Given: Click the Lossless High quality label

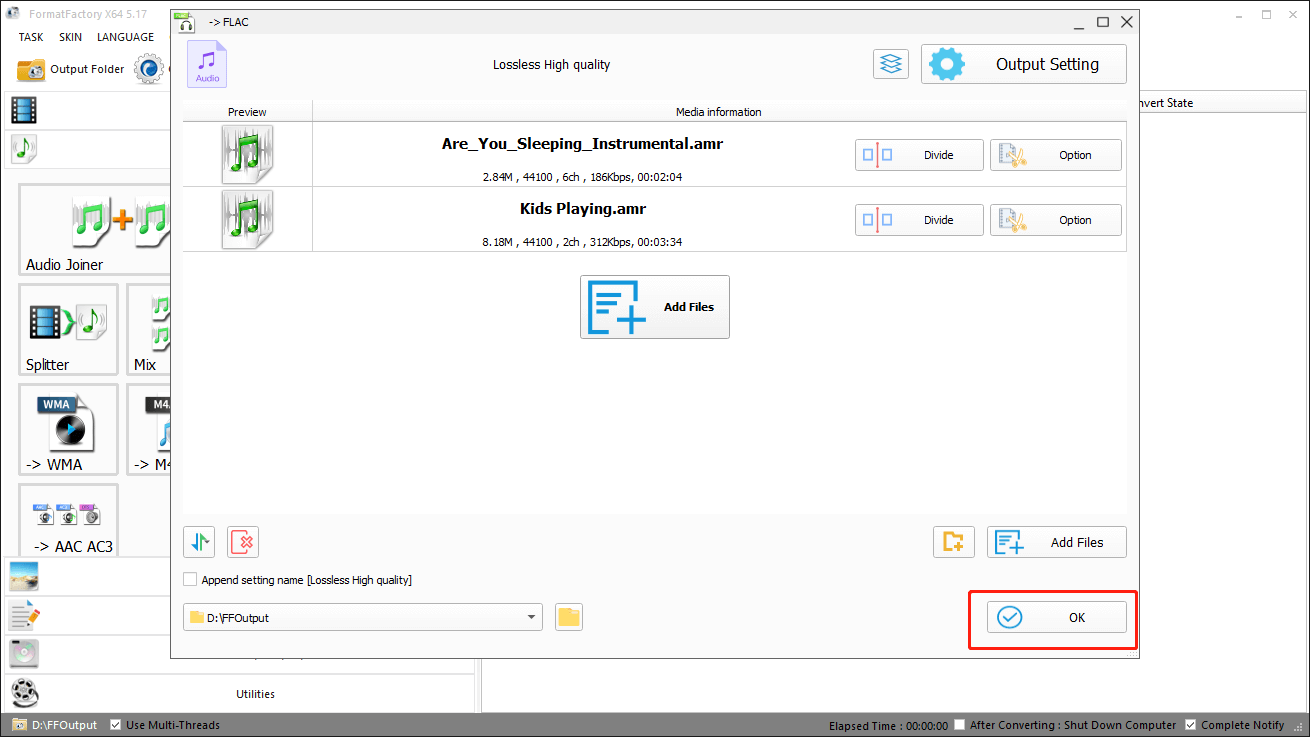Looking at the screenshot, I should (551, 64).
